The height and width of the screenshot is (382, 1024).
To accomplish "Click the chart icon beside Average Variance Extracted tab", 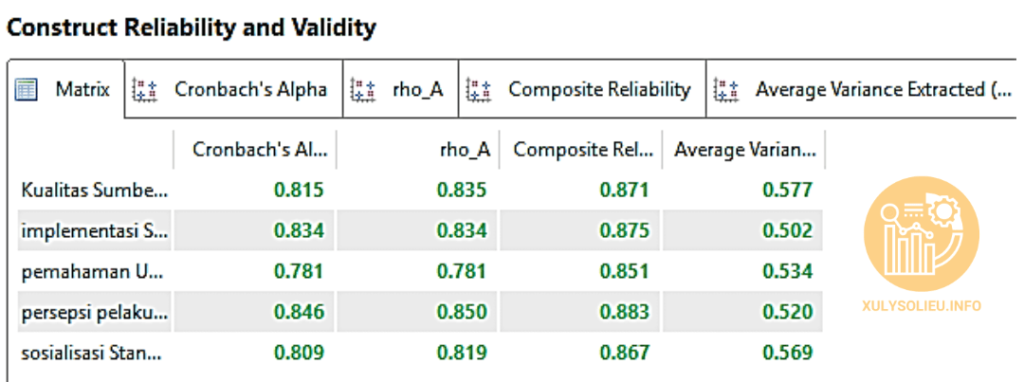I will coord(726,89).
